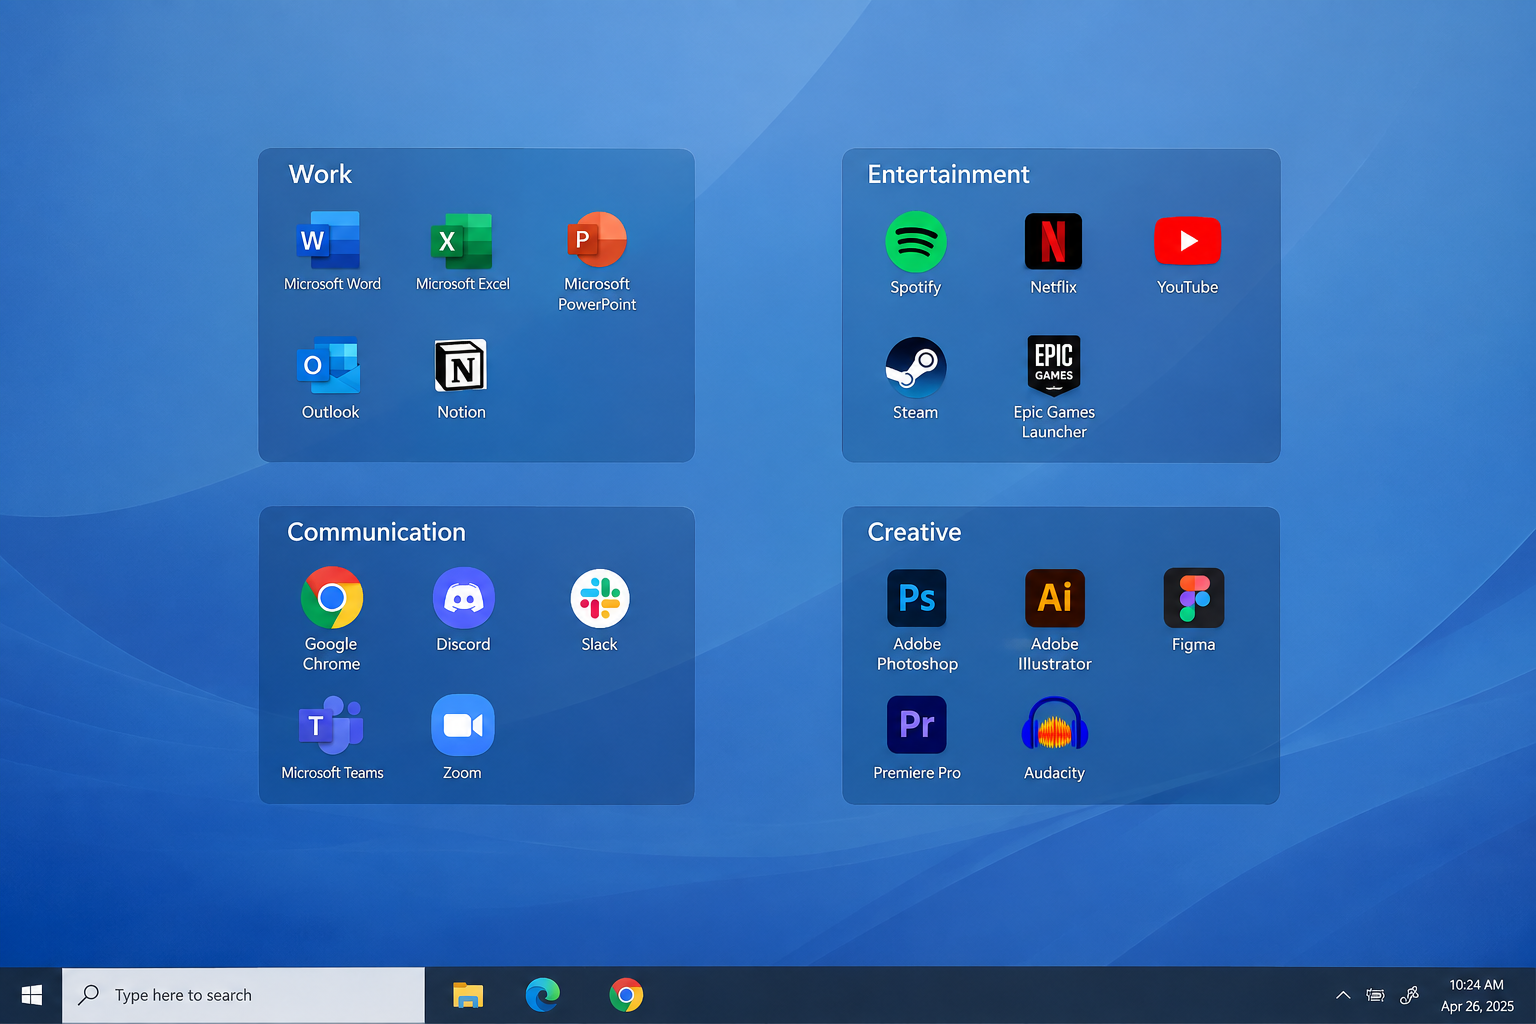1536x1024 pixels.
Task: Open the Audacity headphones icon
Action: [1055, 725]
